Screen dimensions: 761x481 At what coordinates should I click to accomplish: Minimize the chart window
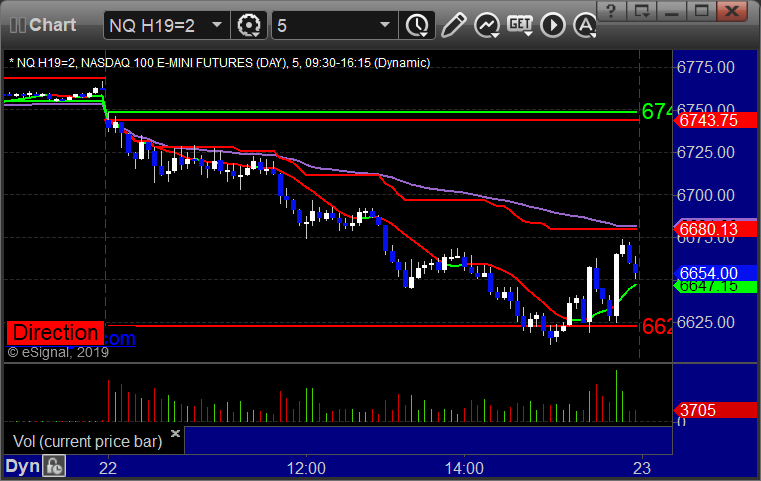click(x=671, y=11)
